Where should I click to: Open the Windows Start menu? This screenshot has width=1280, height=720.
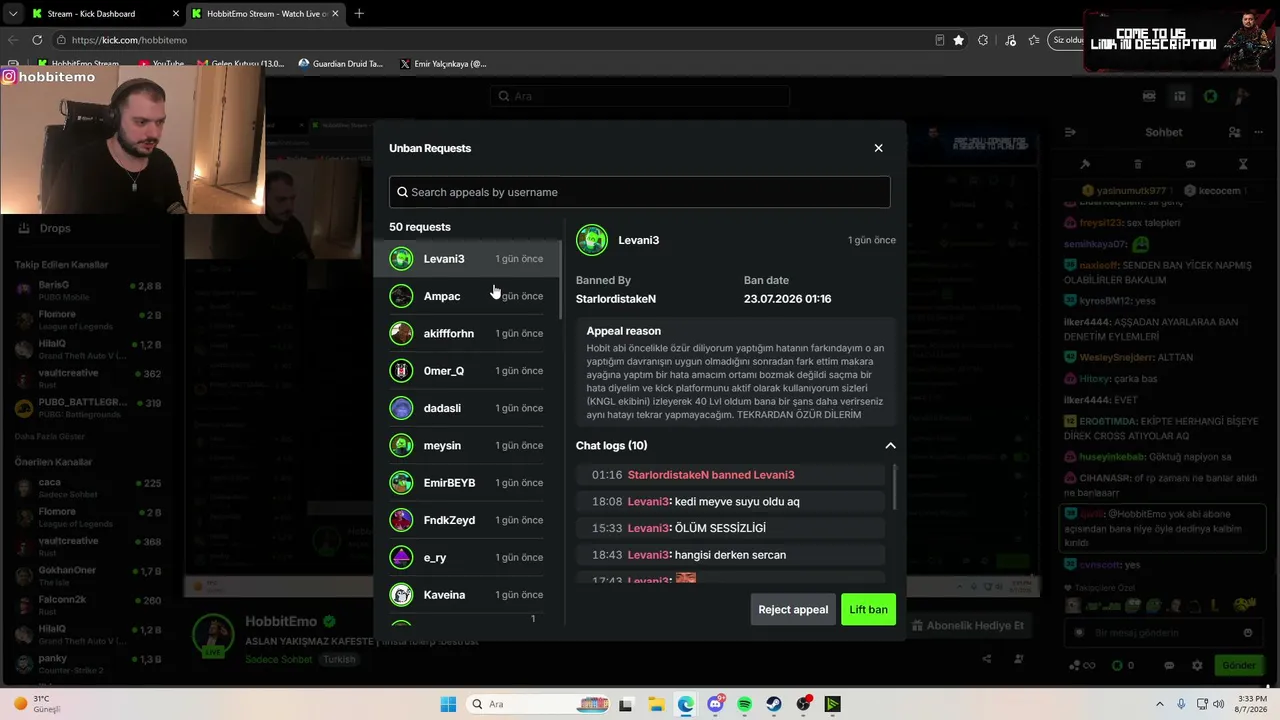[x=448, y=704]
